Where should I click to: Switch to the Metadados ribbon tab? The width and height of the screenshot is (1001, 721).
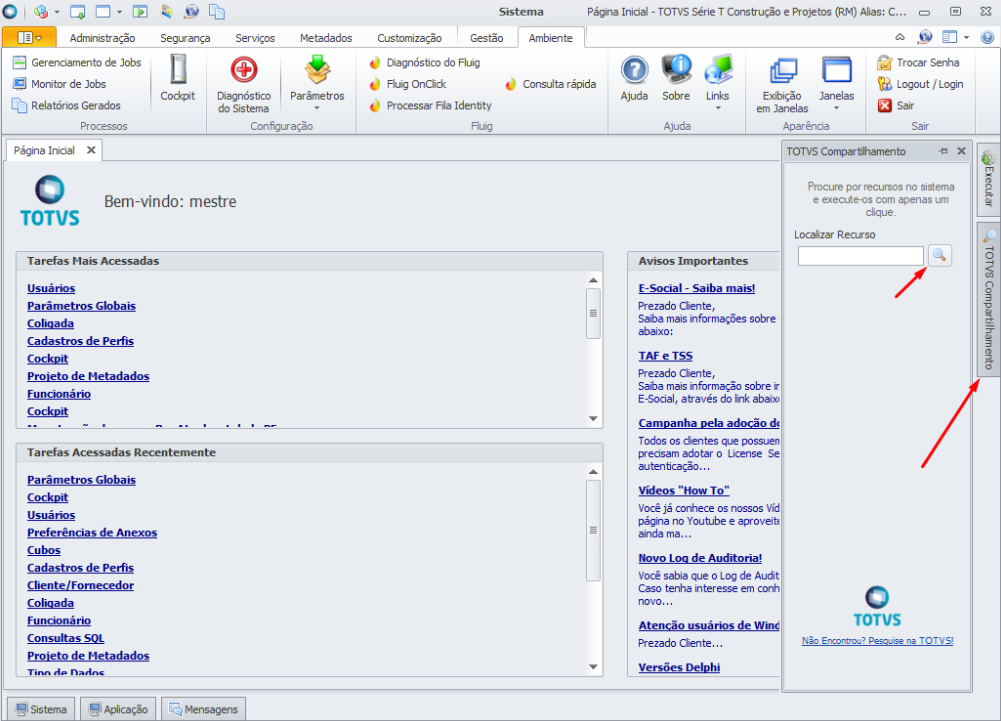tap(326, 38)
